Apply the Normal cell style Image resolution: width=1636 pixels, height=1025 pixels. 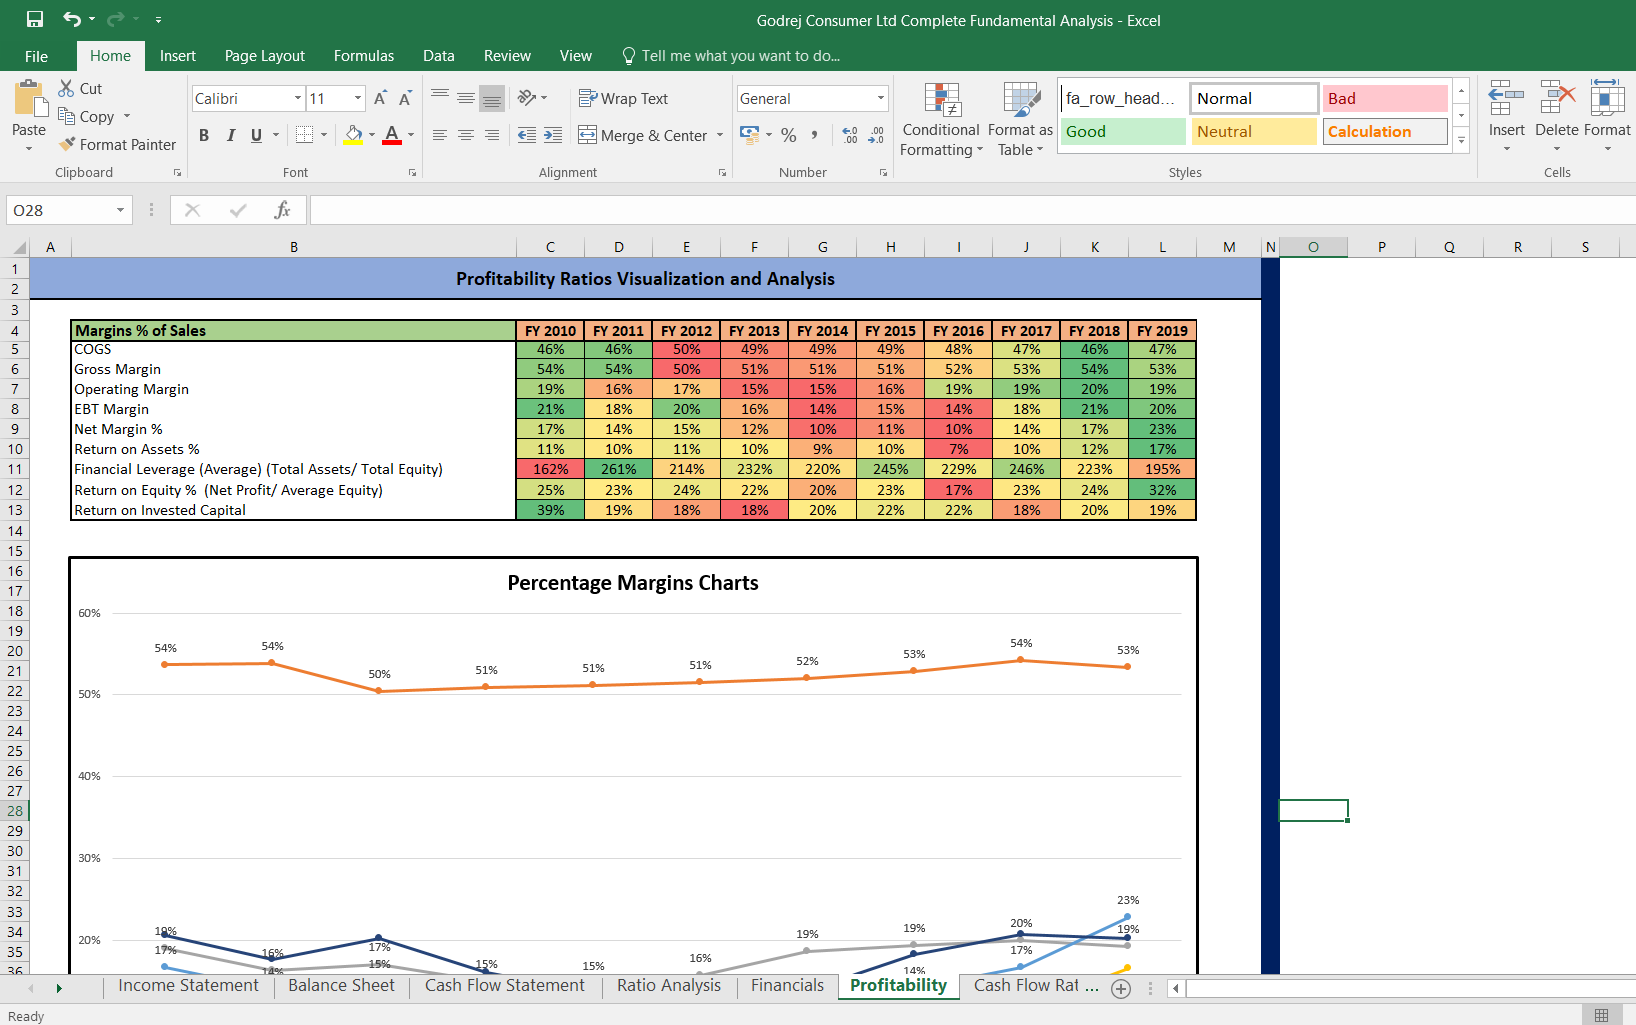coord(1254,98)
